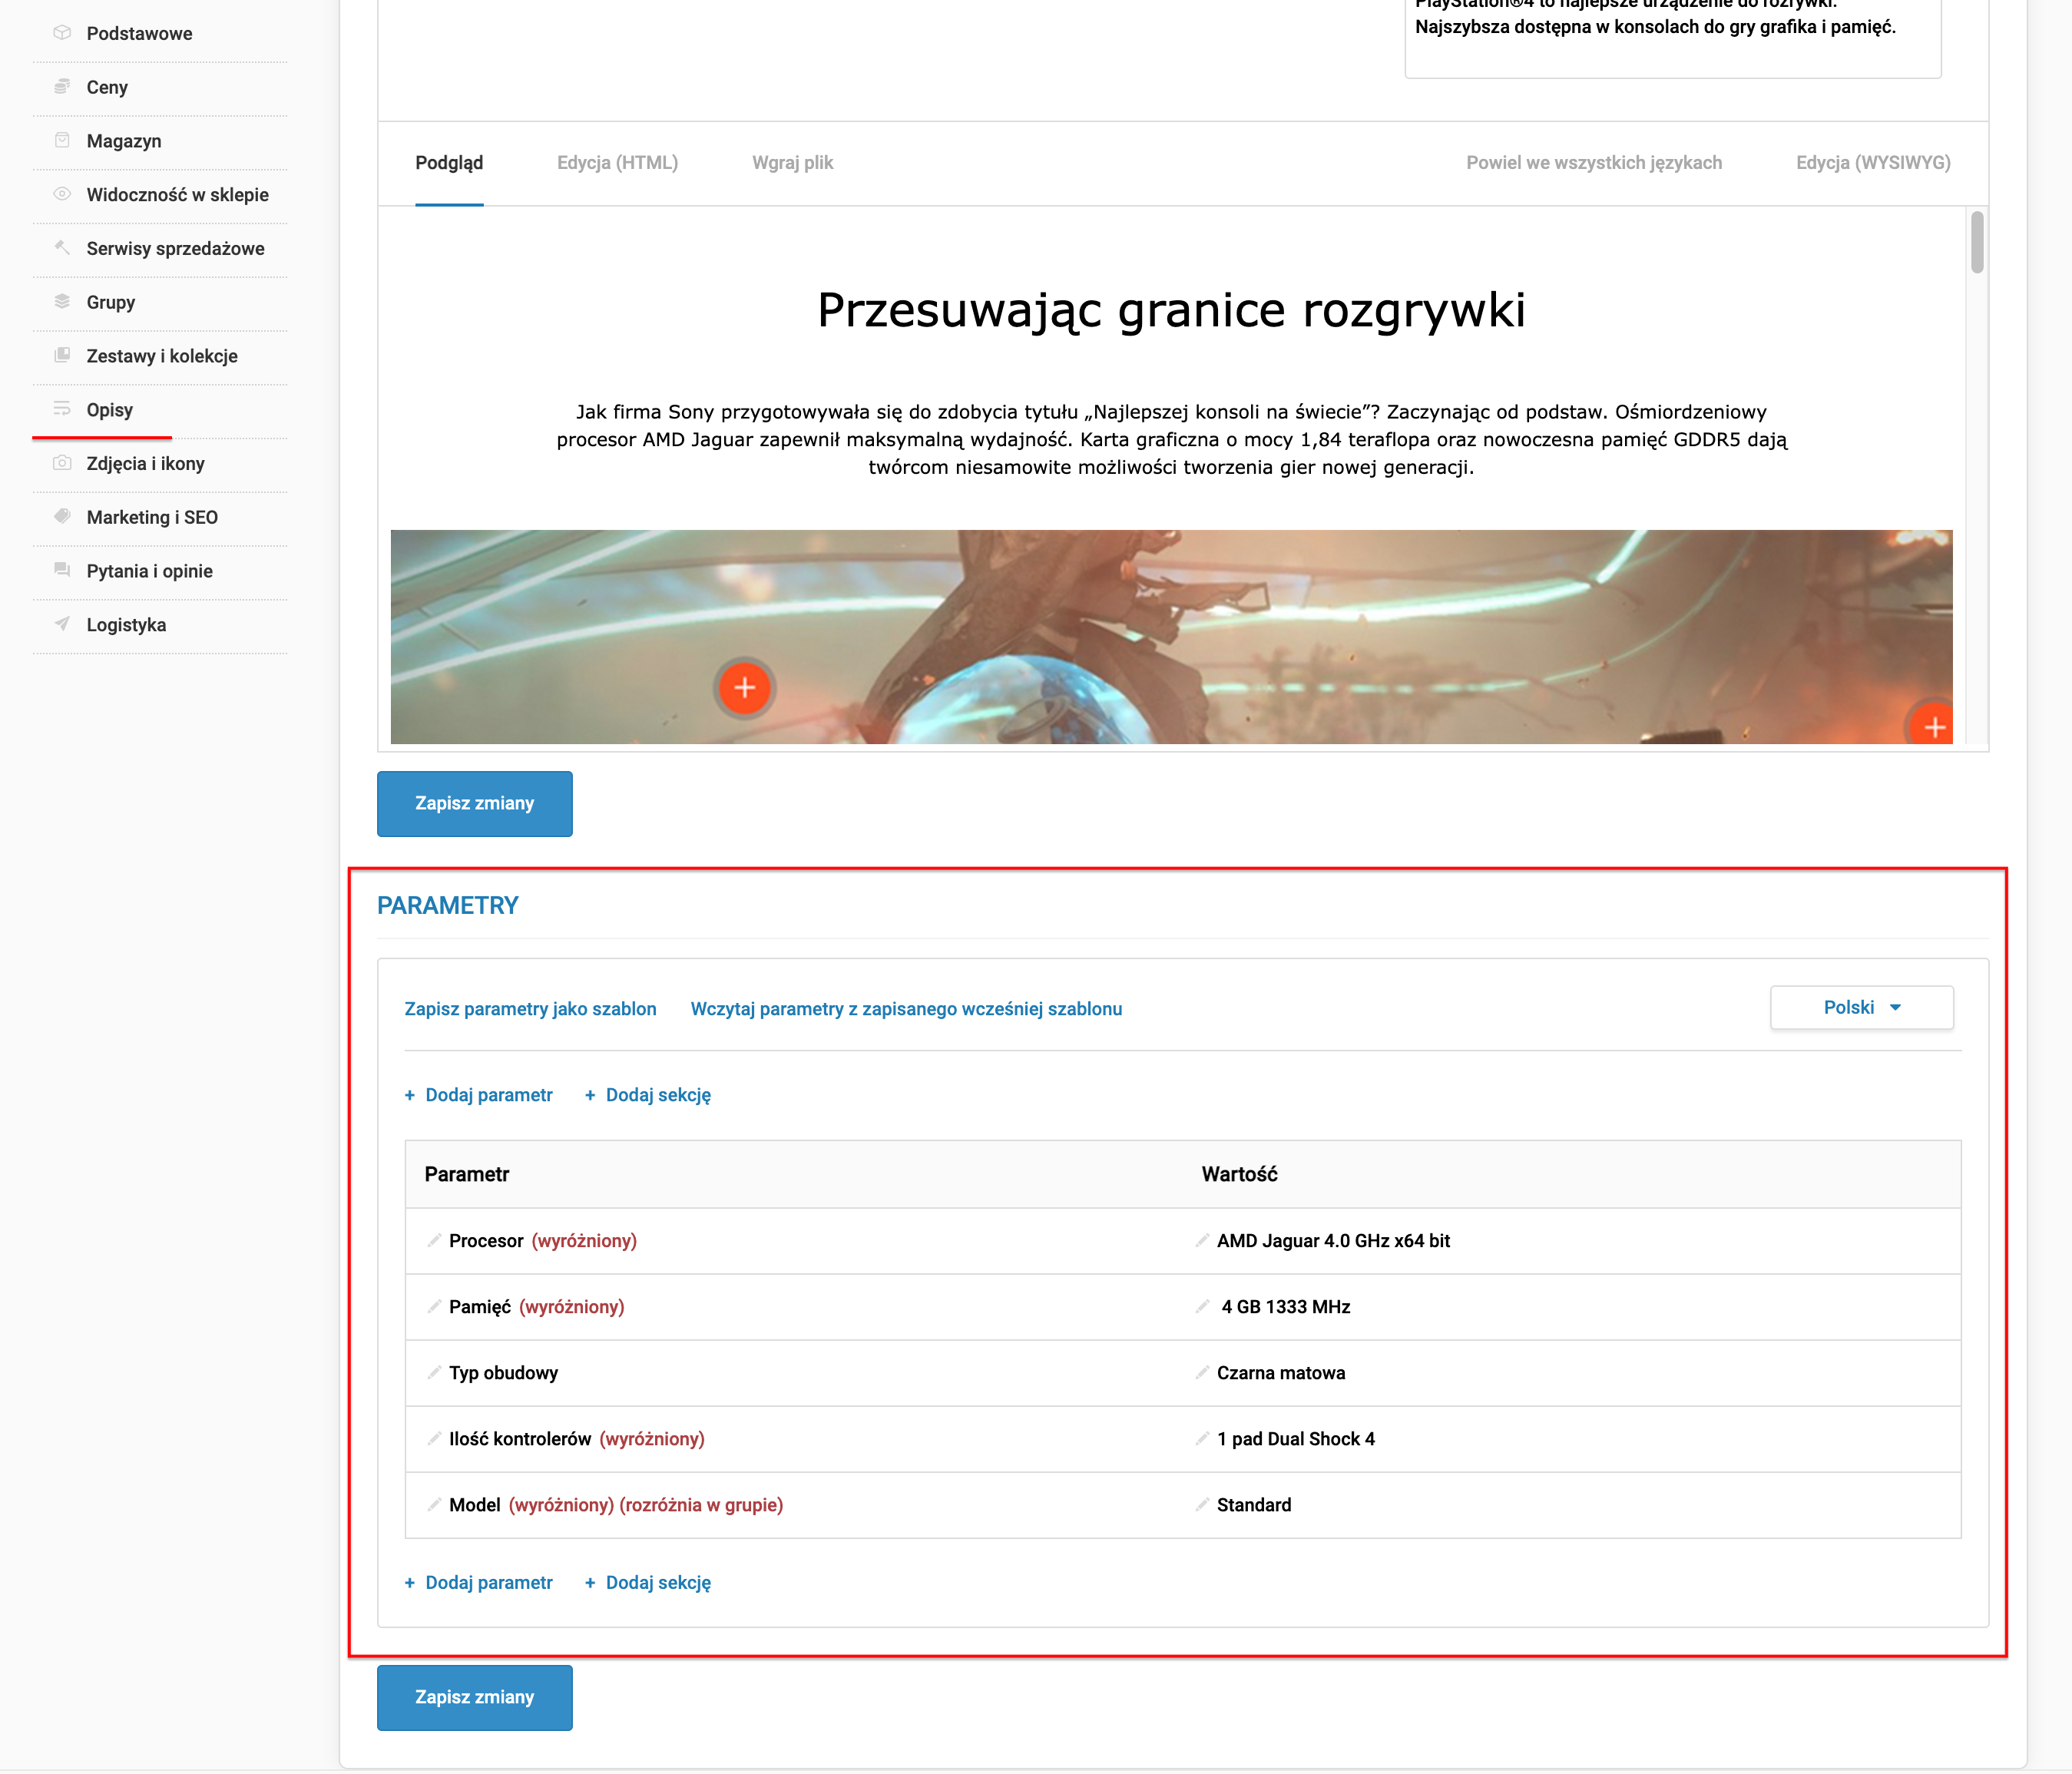Click the Opisy text lines icon
The image size is (2072, 1774).
(x=62, y=409)
